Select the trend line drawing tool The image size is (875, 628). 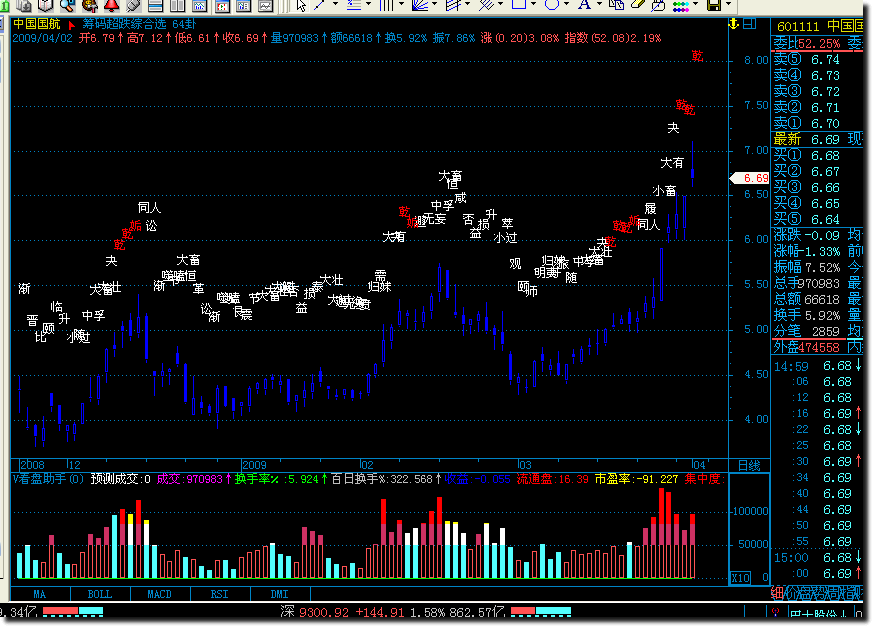click(320, 6)
